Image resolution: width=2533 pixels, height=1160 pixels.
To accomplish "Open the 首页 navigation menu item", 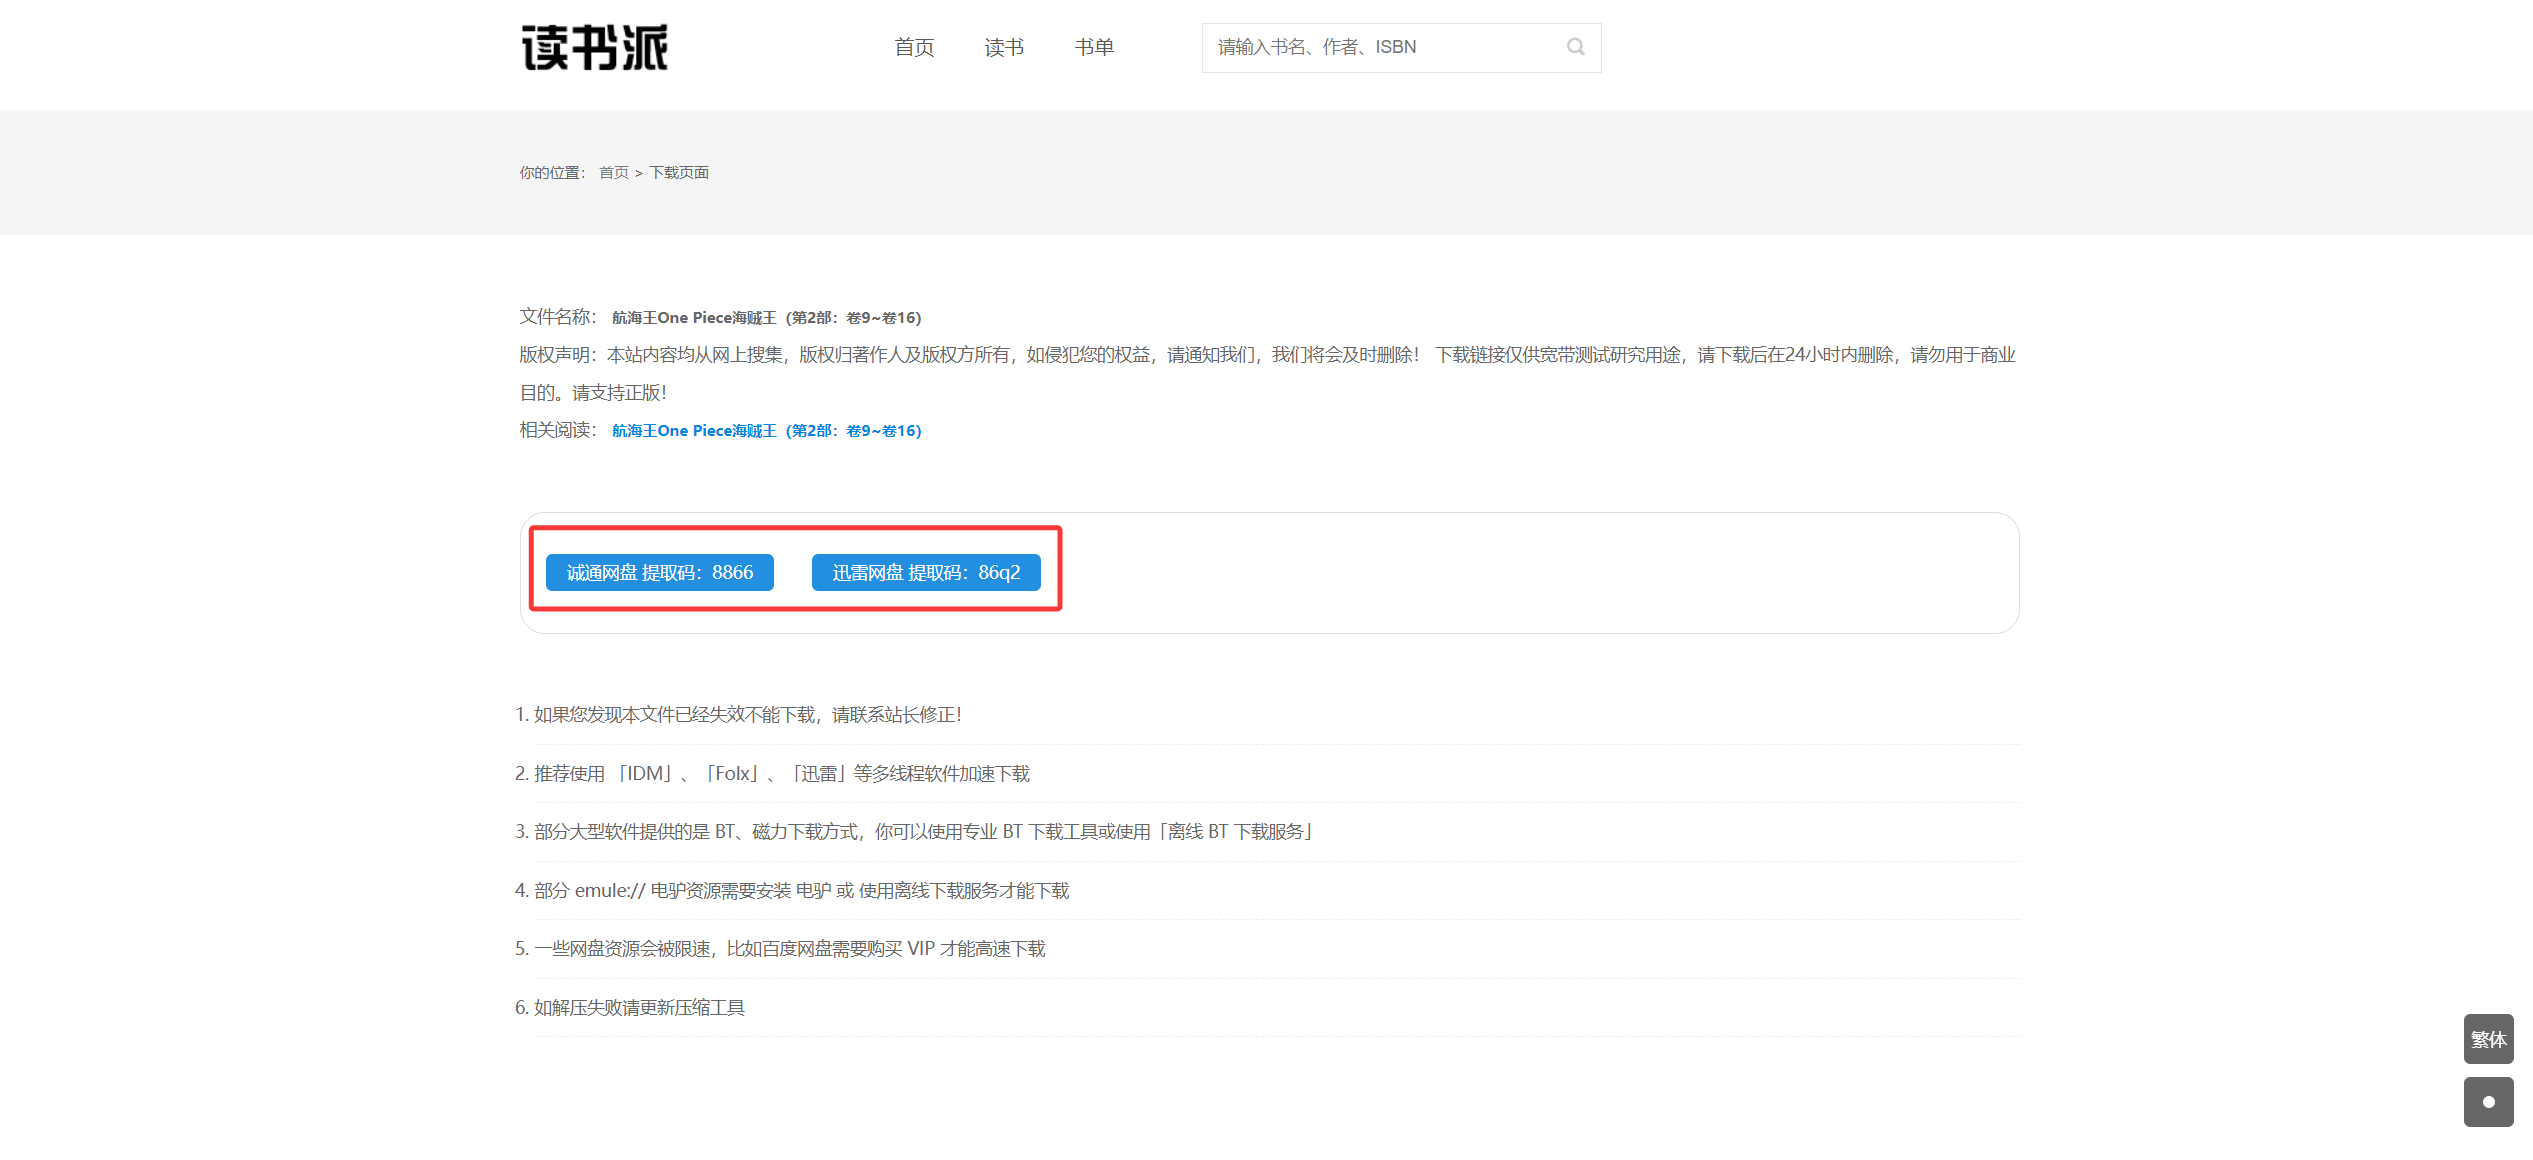I will pos(913,47).
